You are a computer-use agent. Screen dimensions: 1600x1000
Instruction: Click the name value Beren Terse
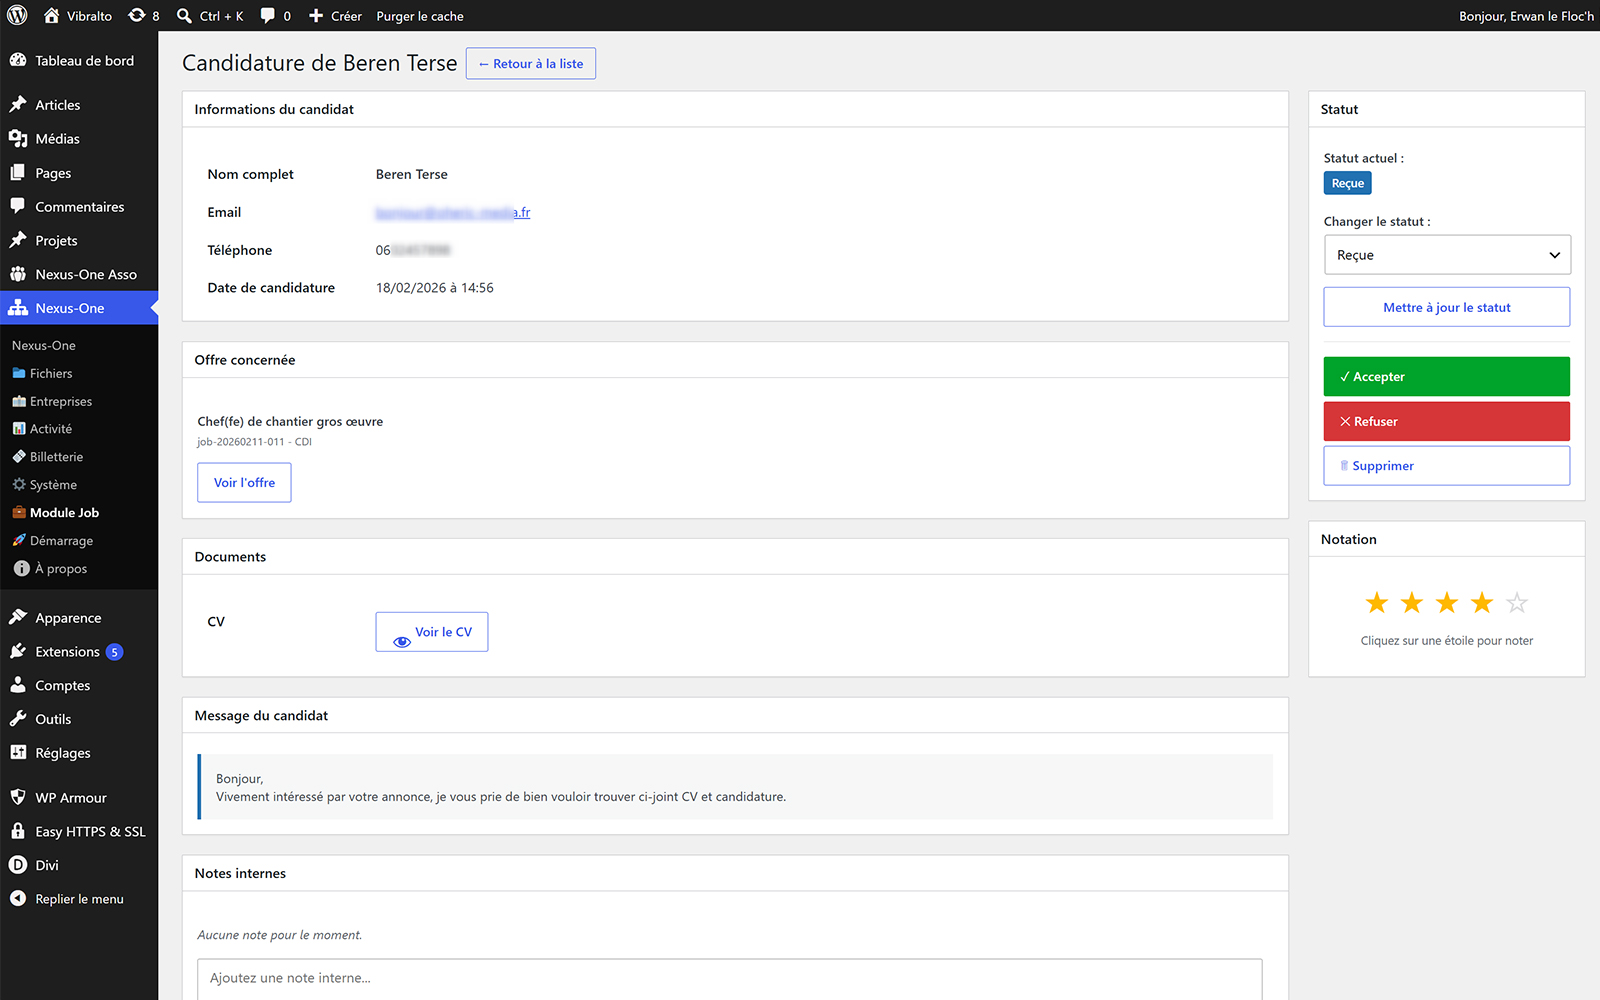click(412, 174)
